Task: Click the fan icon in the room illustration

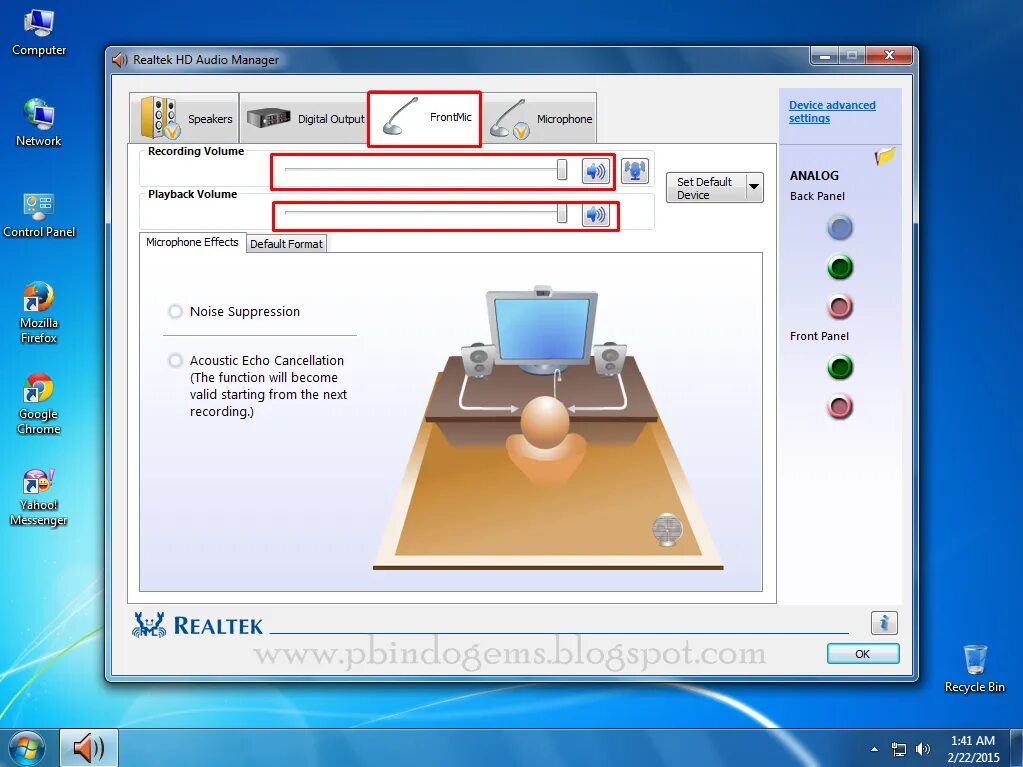Action: [667, 530]
